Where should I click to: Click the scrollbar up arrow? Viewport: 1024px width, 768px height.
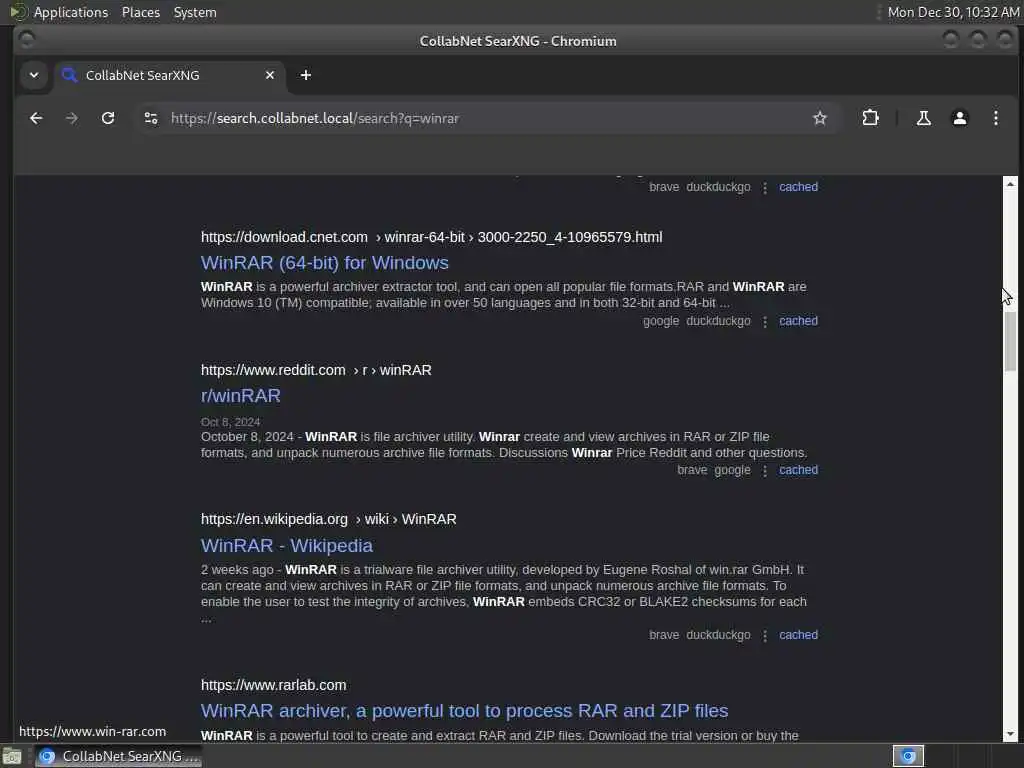(x=1010, y=184)
